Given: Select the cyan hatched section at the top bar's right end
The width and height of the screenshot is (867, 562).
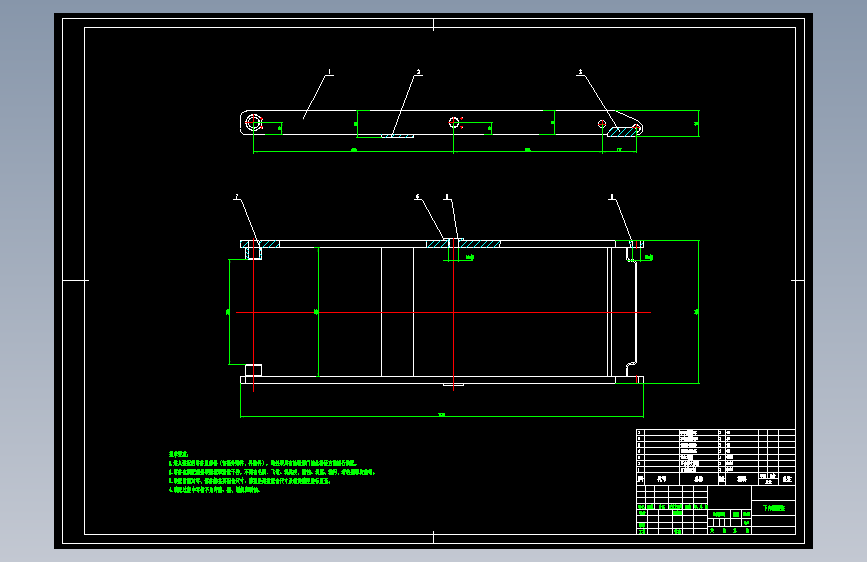Looking at the screenshot, I should click(623, 132).
